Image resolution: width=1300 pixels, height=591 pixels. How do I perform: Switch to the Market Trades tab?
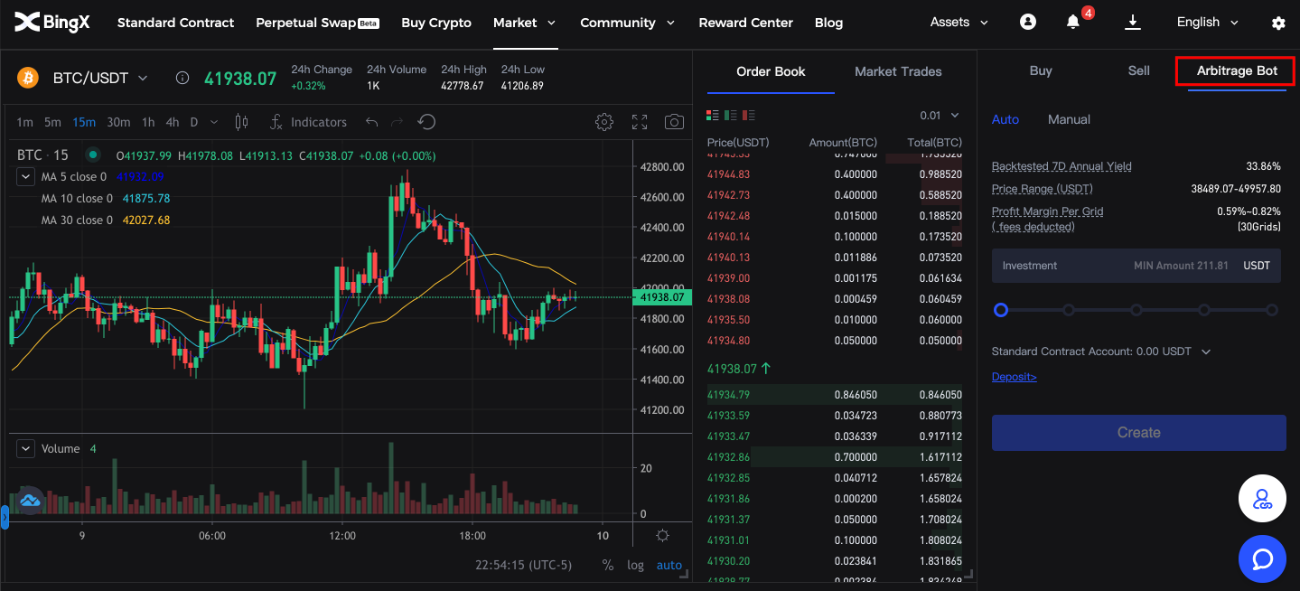coord(898,71)
